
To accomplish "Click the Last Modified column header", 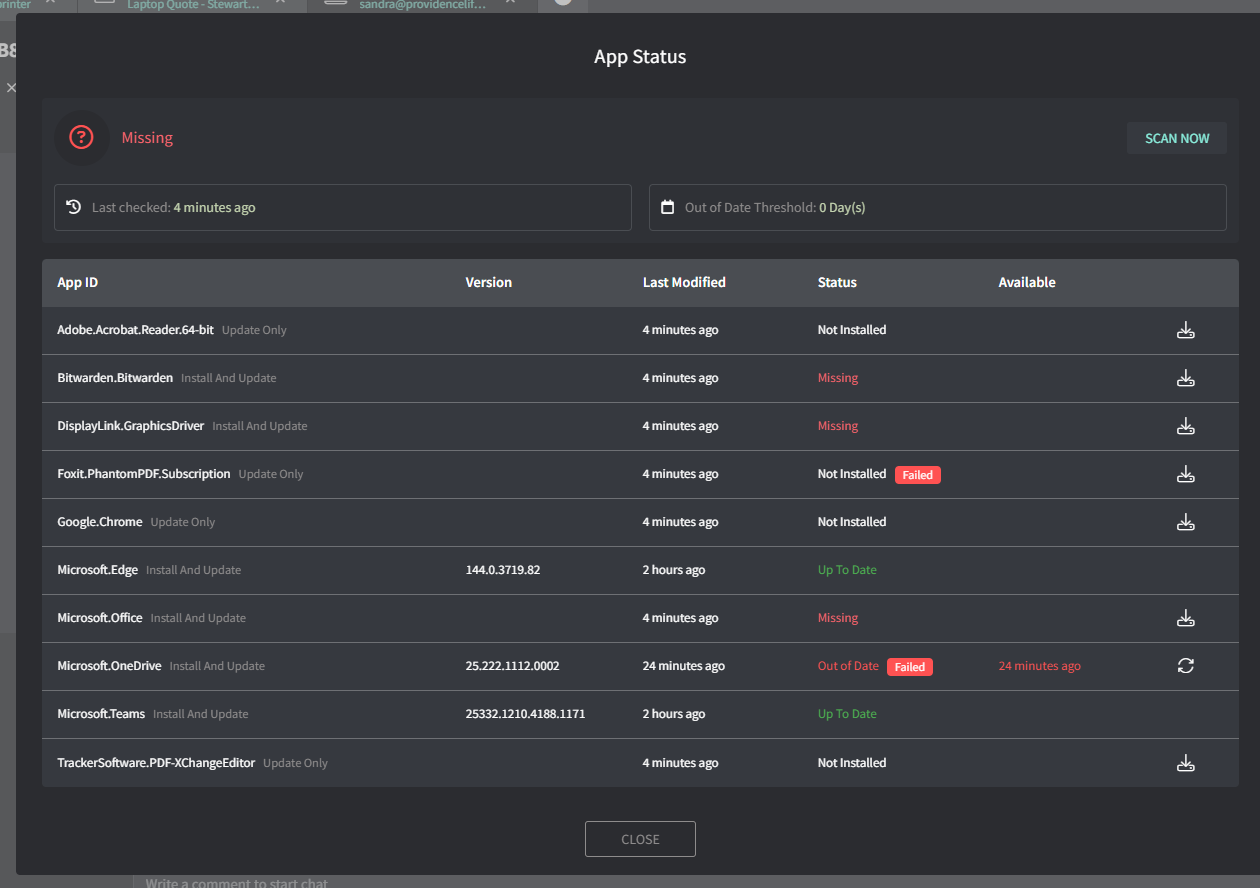I will pos(684,283).
